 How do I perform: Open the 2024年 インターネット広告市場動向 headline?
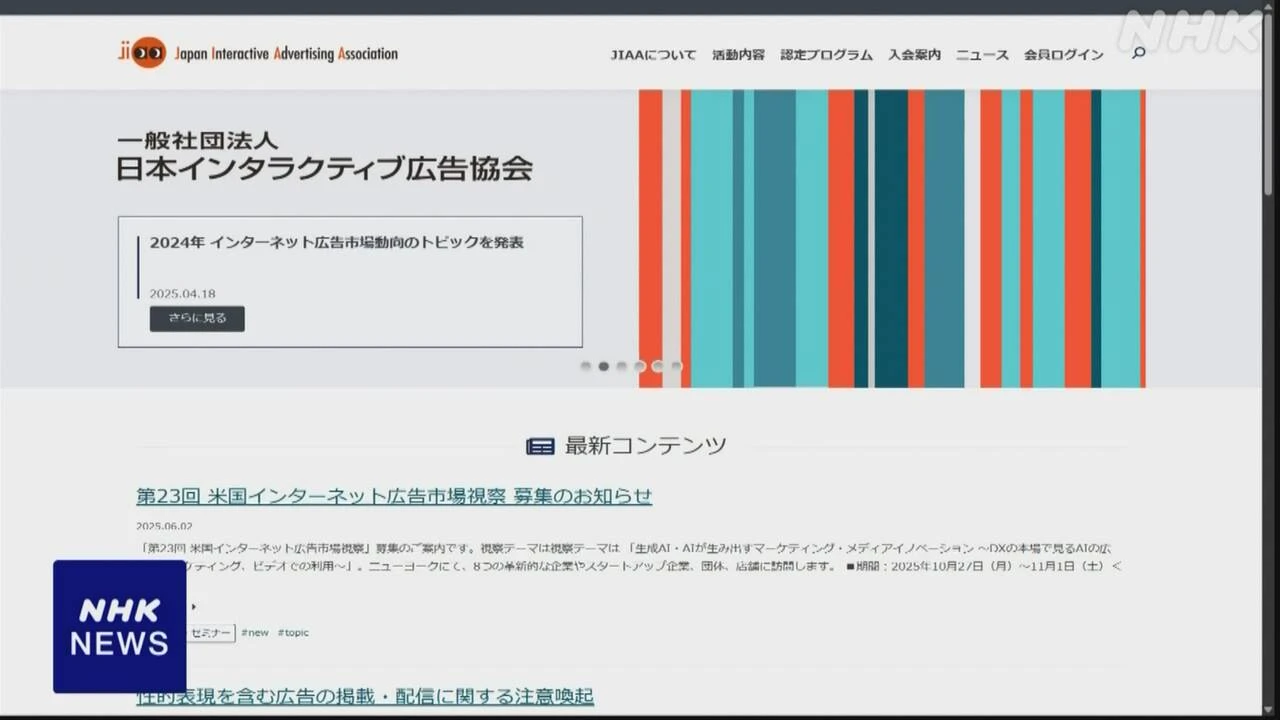tap(336, 242)
